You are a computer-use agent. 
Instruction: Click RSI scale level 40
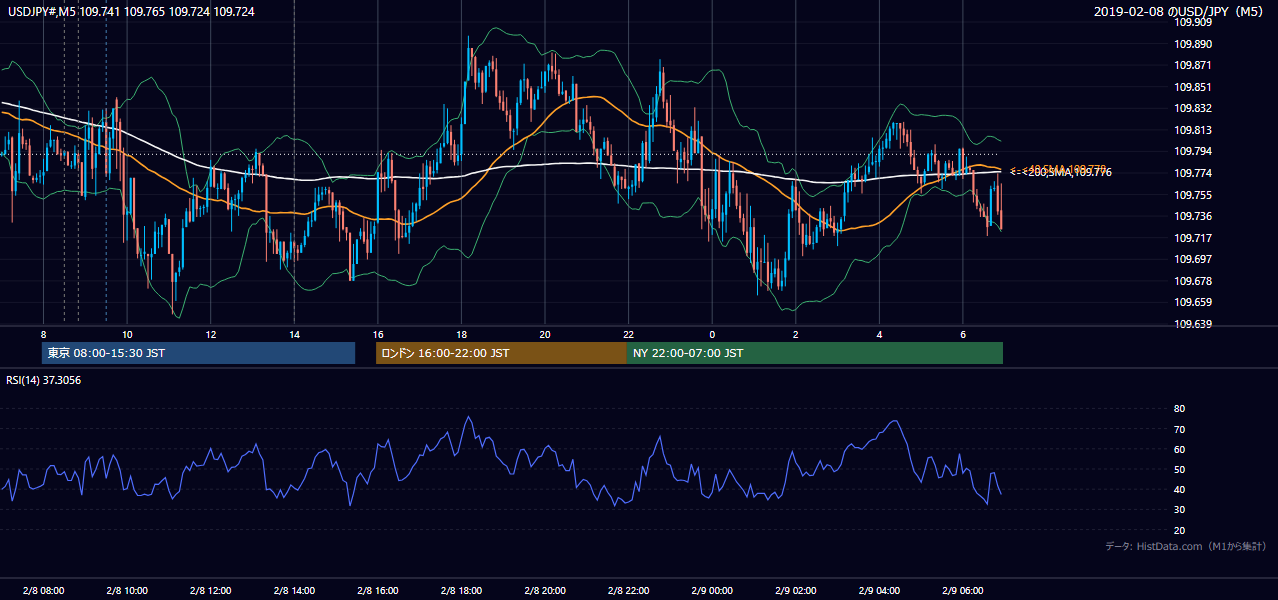tap(1180, 489)
